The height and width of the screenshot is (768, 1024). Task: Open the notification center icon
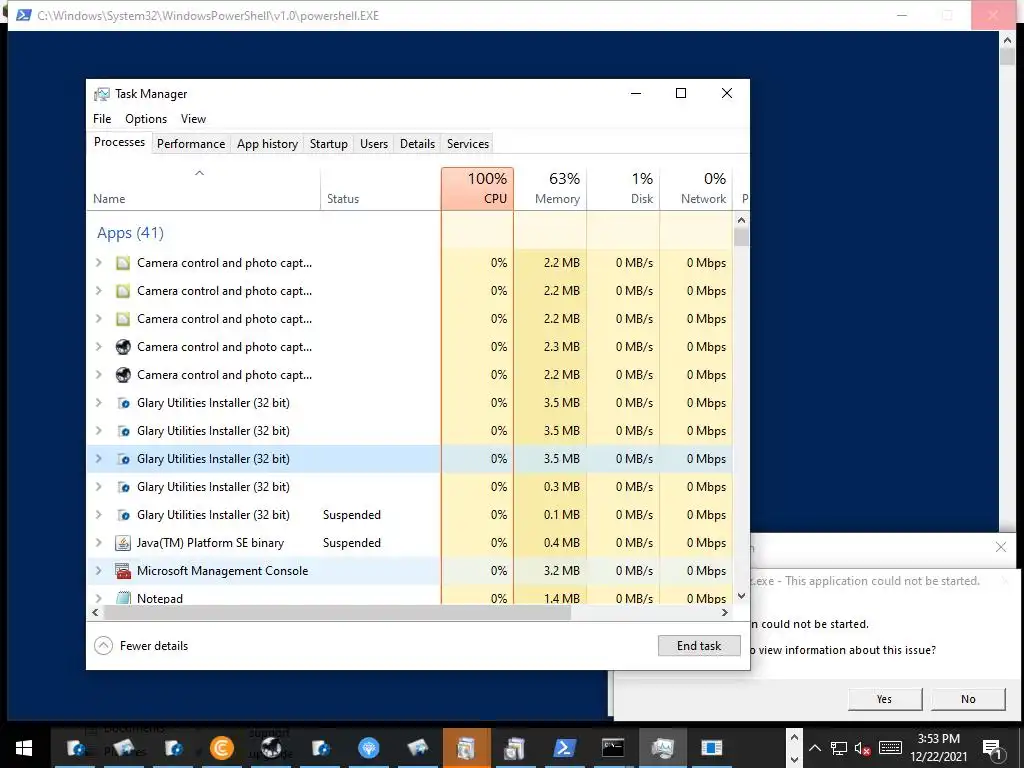[x=992, y=748]
